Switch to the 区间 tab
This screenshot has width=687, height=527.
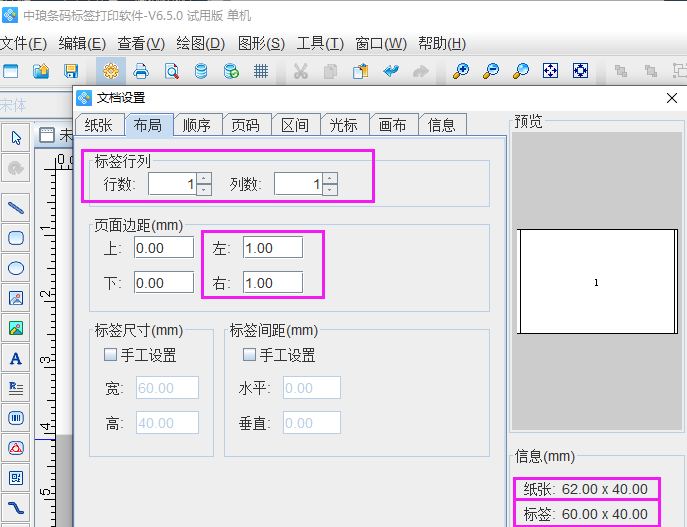[295, 125]
